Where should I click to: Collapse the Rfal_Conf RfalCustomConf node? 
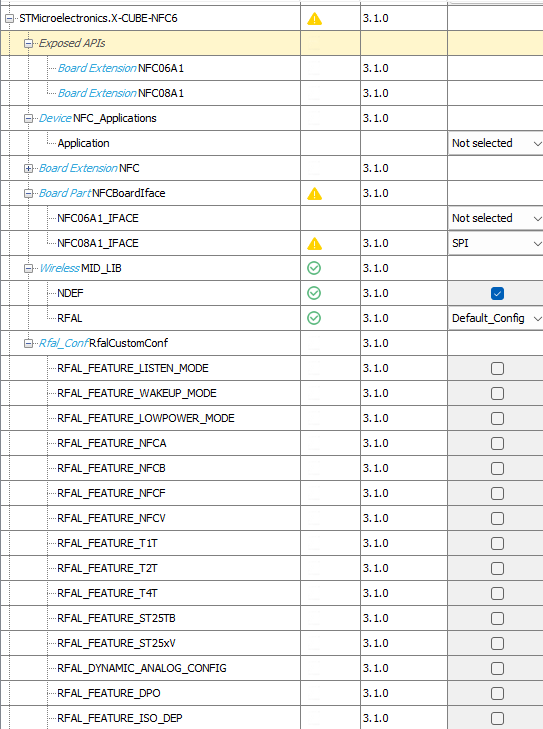coord(28,344)
